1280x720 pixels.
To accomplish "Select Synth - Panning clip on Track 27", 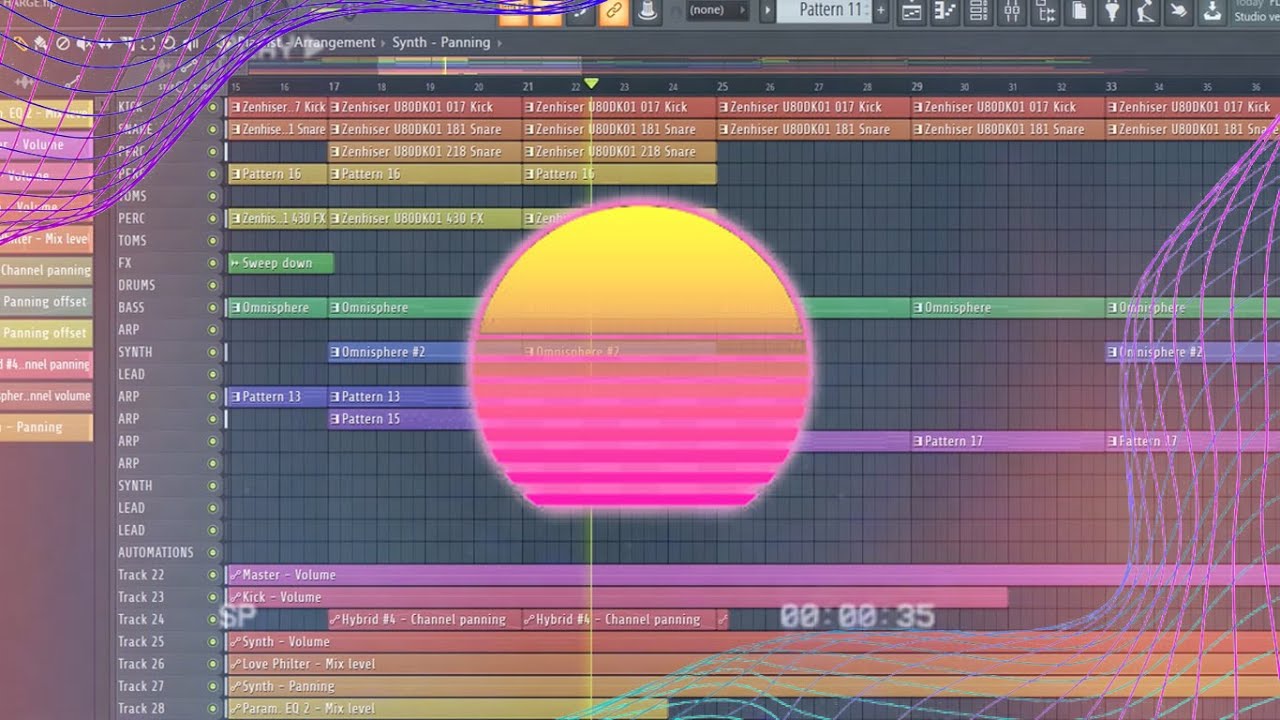I will pyautogui.click(x=752, y=686).
